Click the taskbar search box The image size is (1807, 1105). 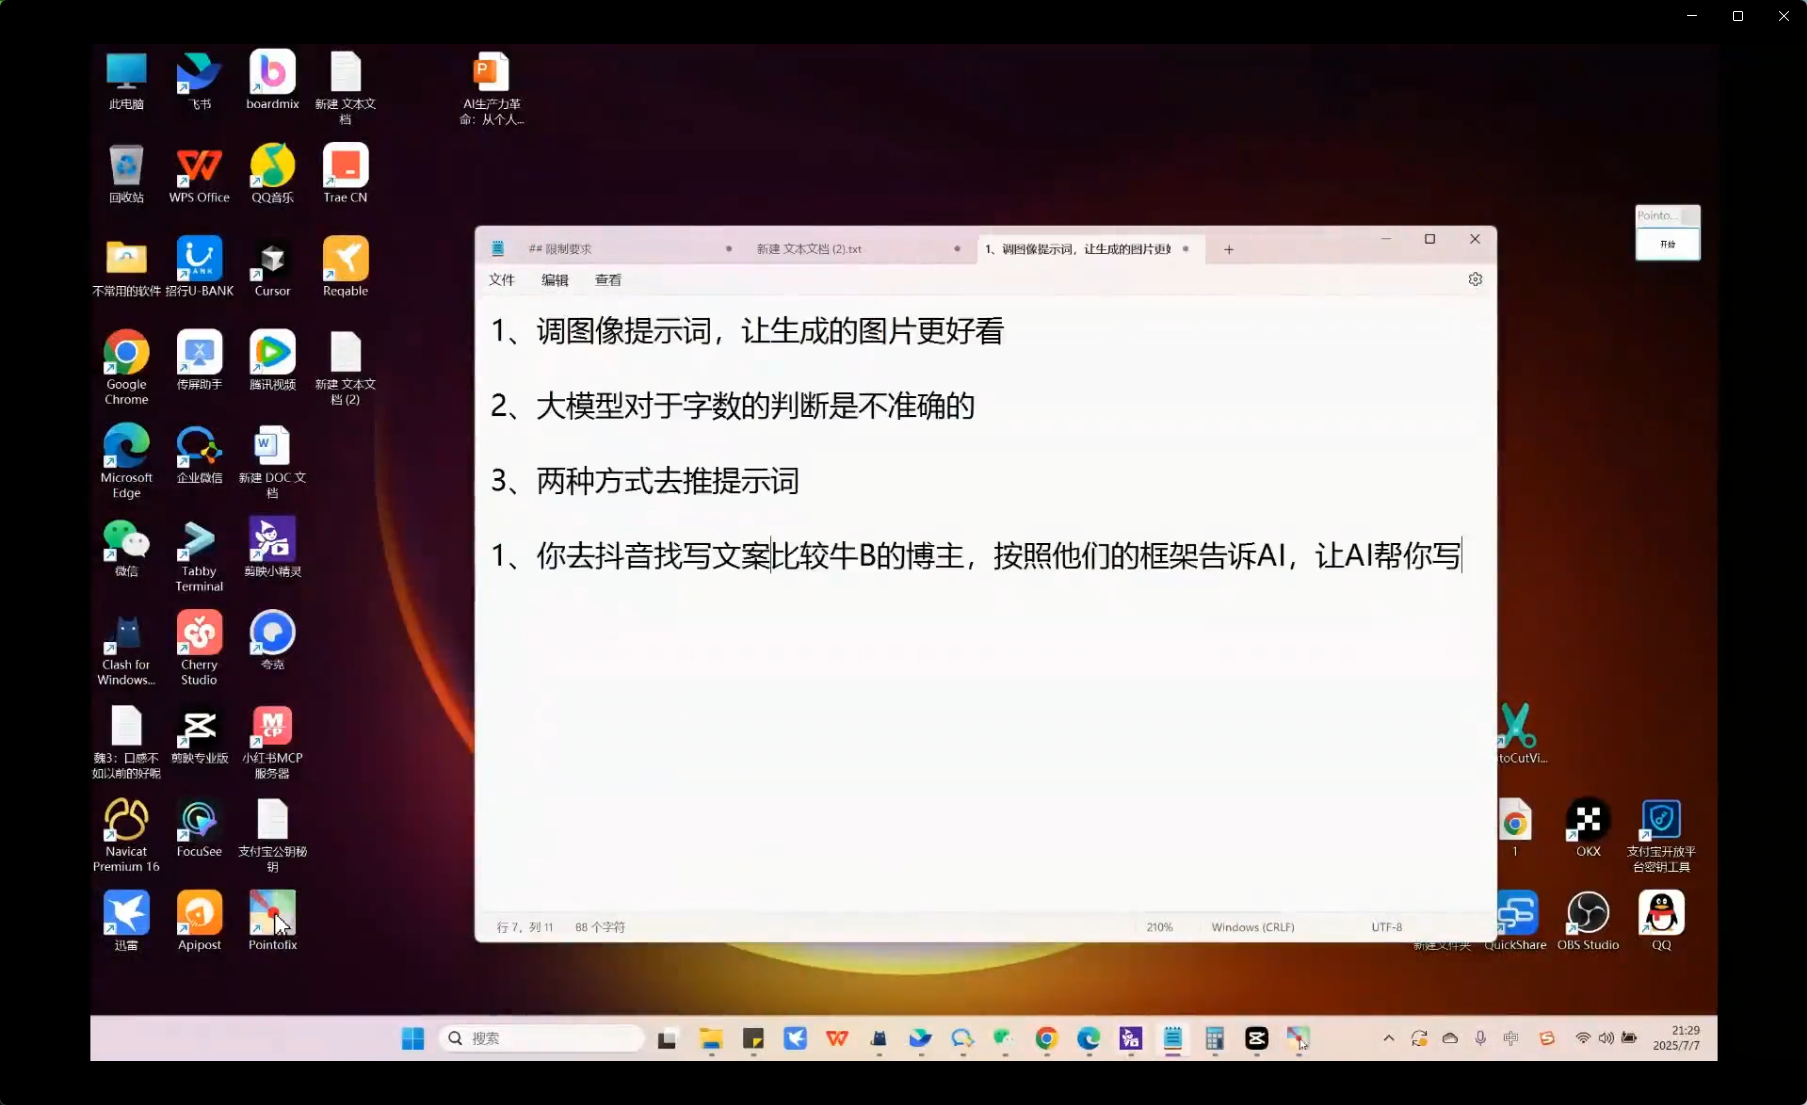541,1038
